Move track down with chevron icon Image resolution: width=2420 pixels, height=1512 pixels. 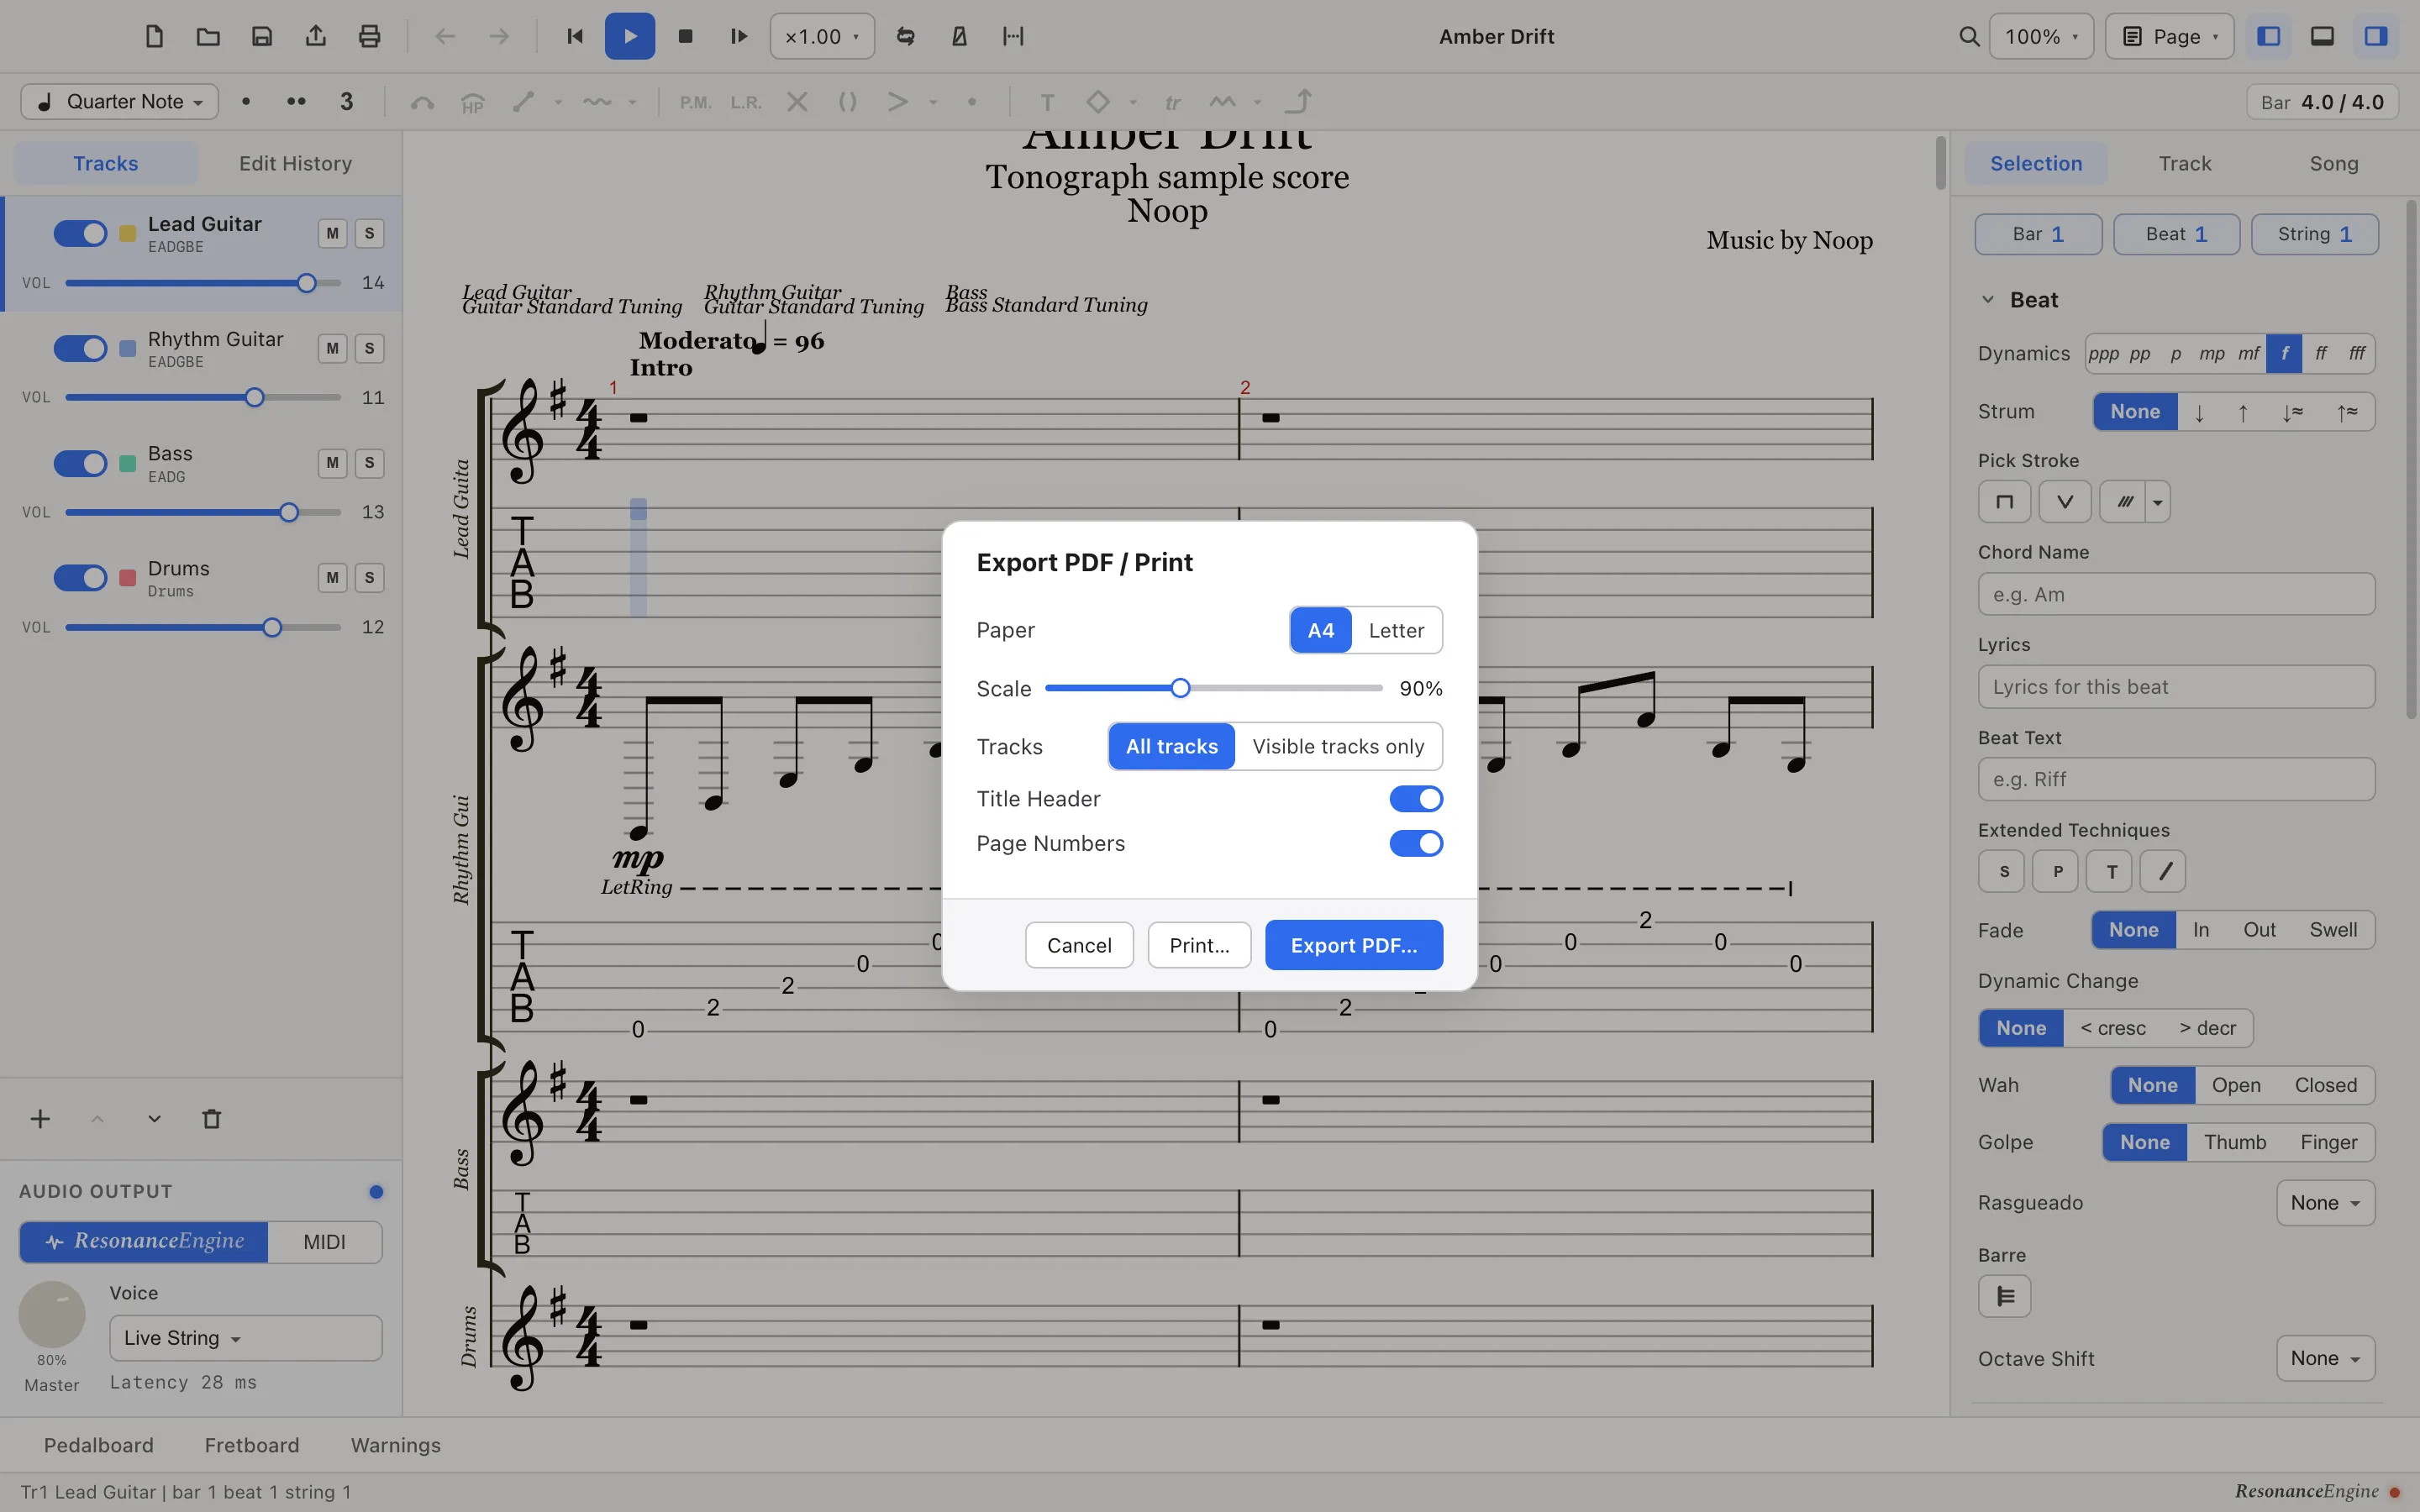coord(154,1119)
